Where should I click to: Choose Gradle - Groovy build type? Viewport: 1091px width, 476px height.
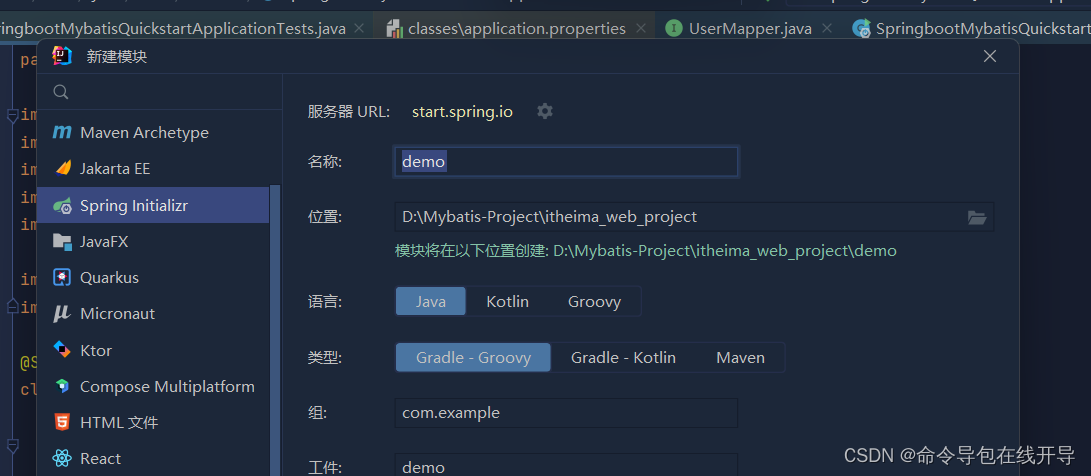(x=473, y=358)
